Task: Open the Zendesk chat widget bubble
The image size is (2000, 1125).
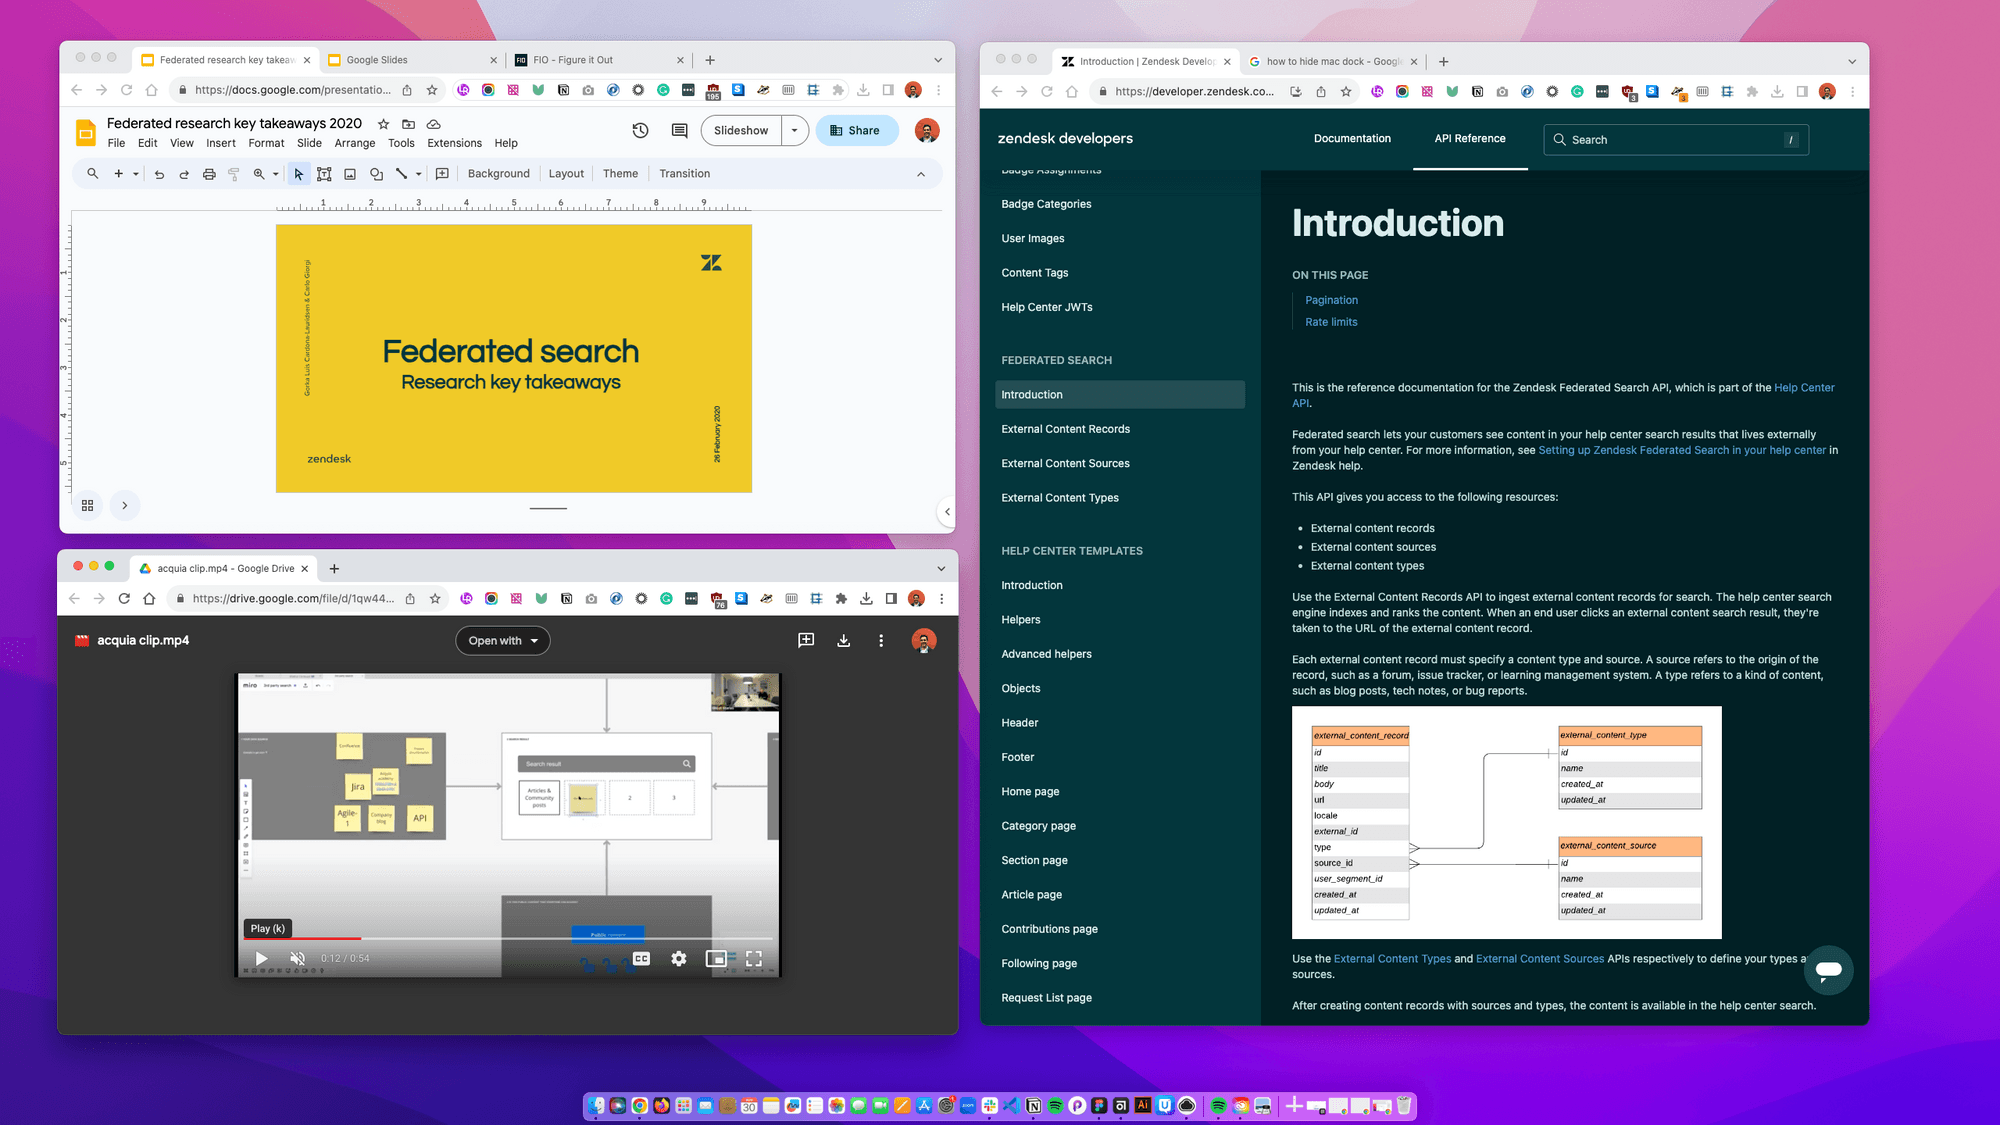Action: point(1828,969)
